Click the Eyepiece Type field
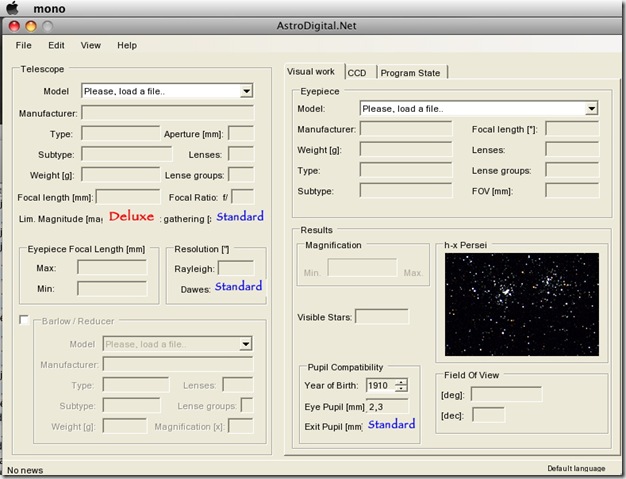The width and height of the screenshot is (626, 479). [406, 170]
